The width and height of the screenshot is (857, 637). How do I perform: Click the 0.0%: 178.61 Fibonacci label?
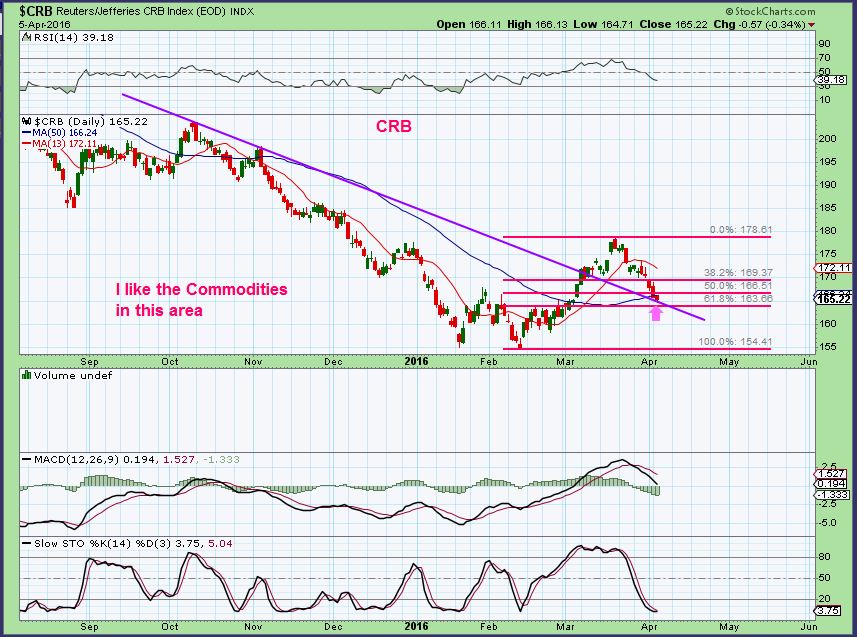pyautogui.click(x=741, y=230)
